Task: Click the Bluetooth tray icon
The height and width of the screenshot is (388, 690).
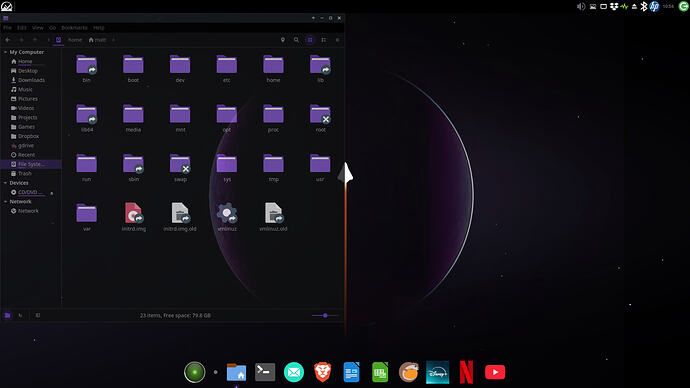Action: (x=643, y=7)
